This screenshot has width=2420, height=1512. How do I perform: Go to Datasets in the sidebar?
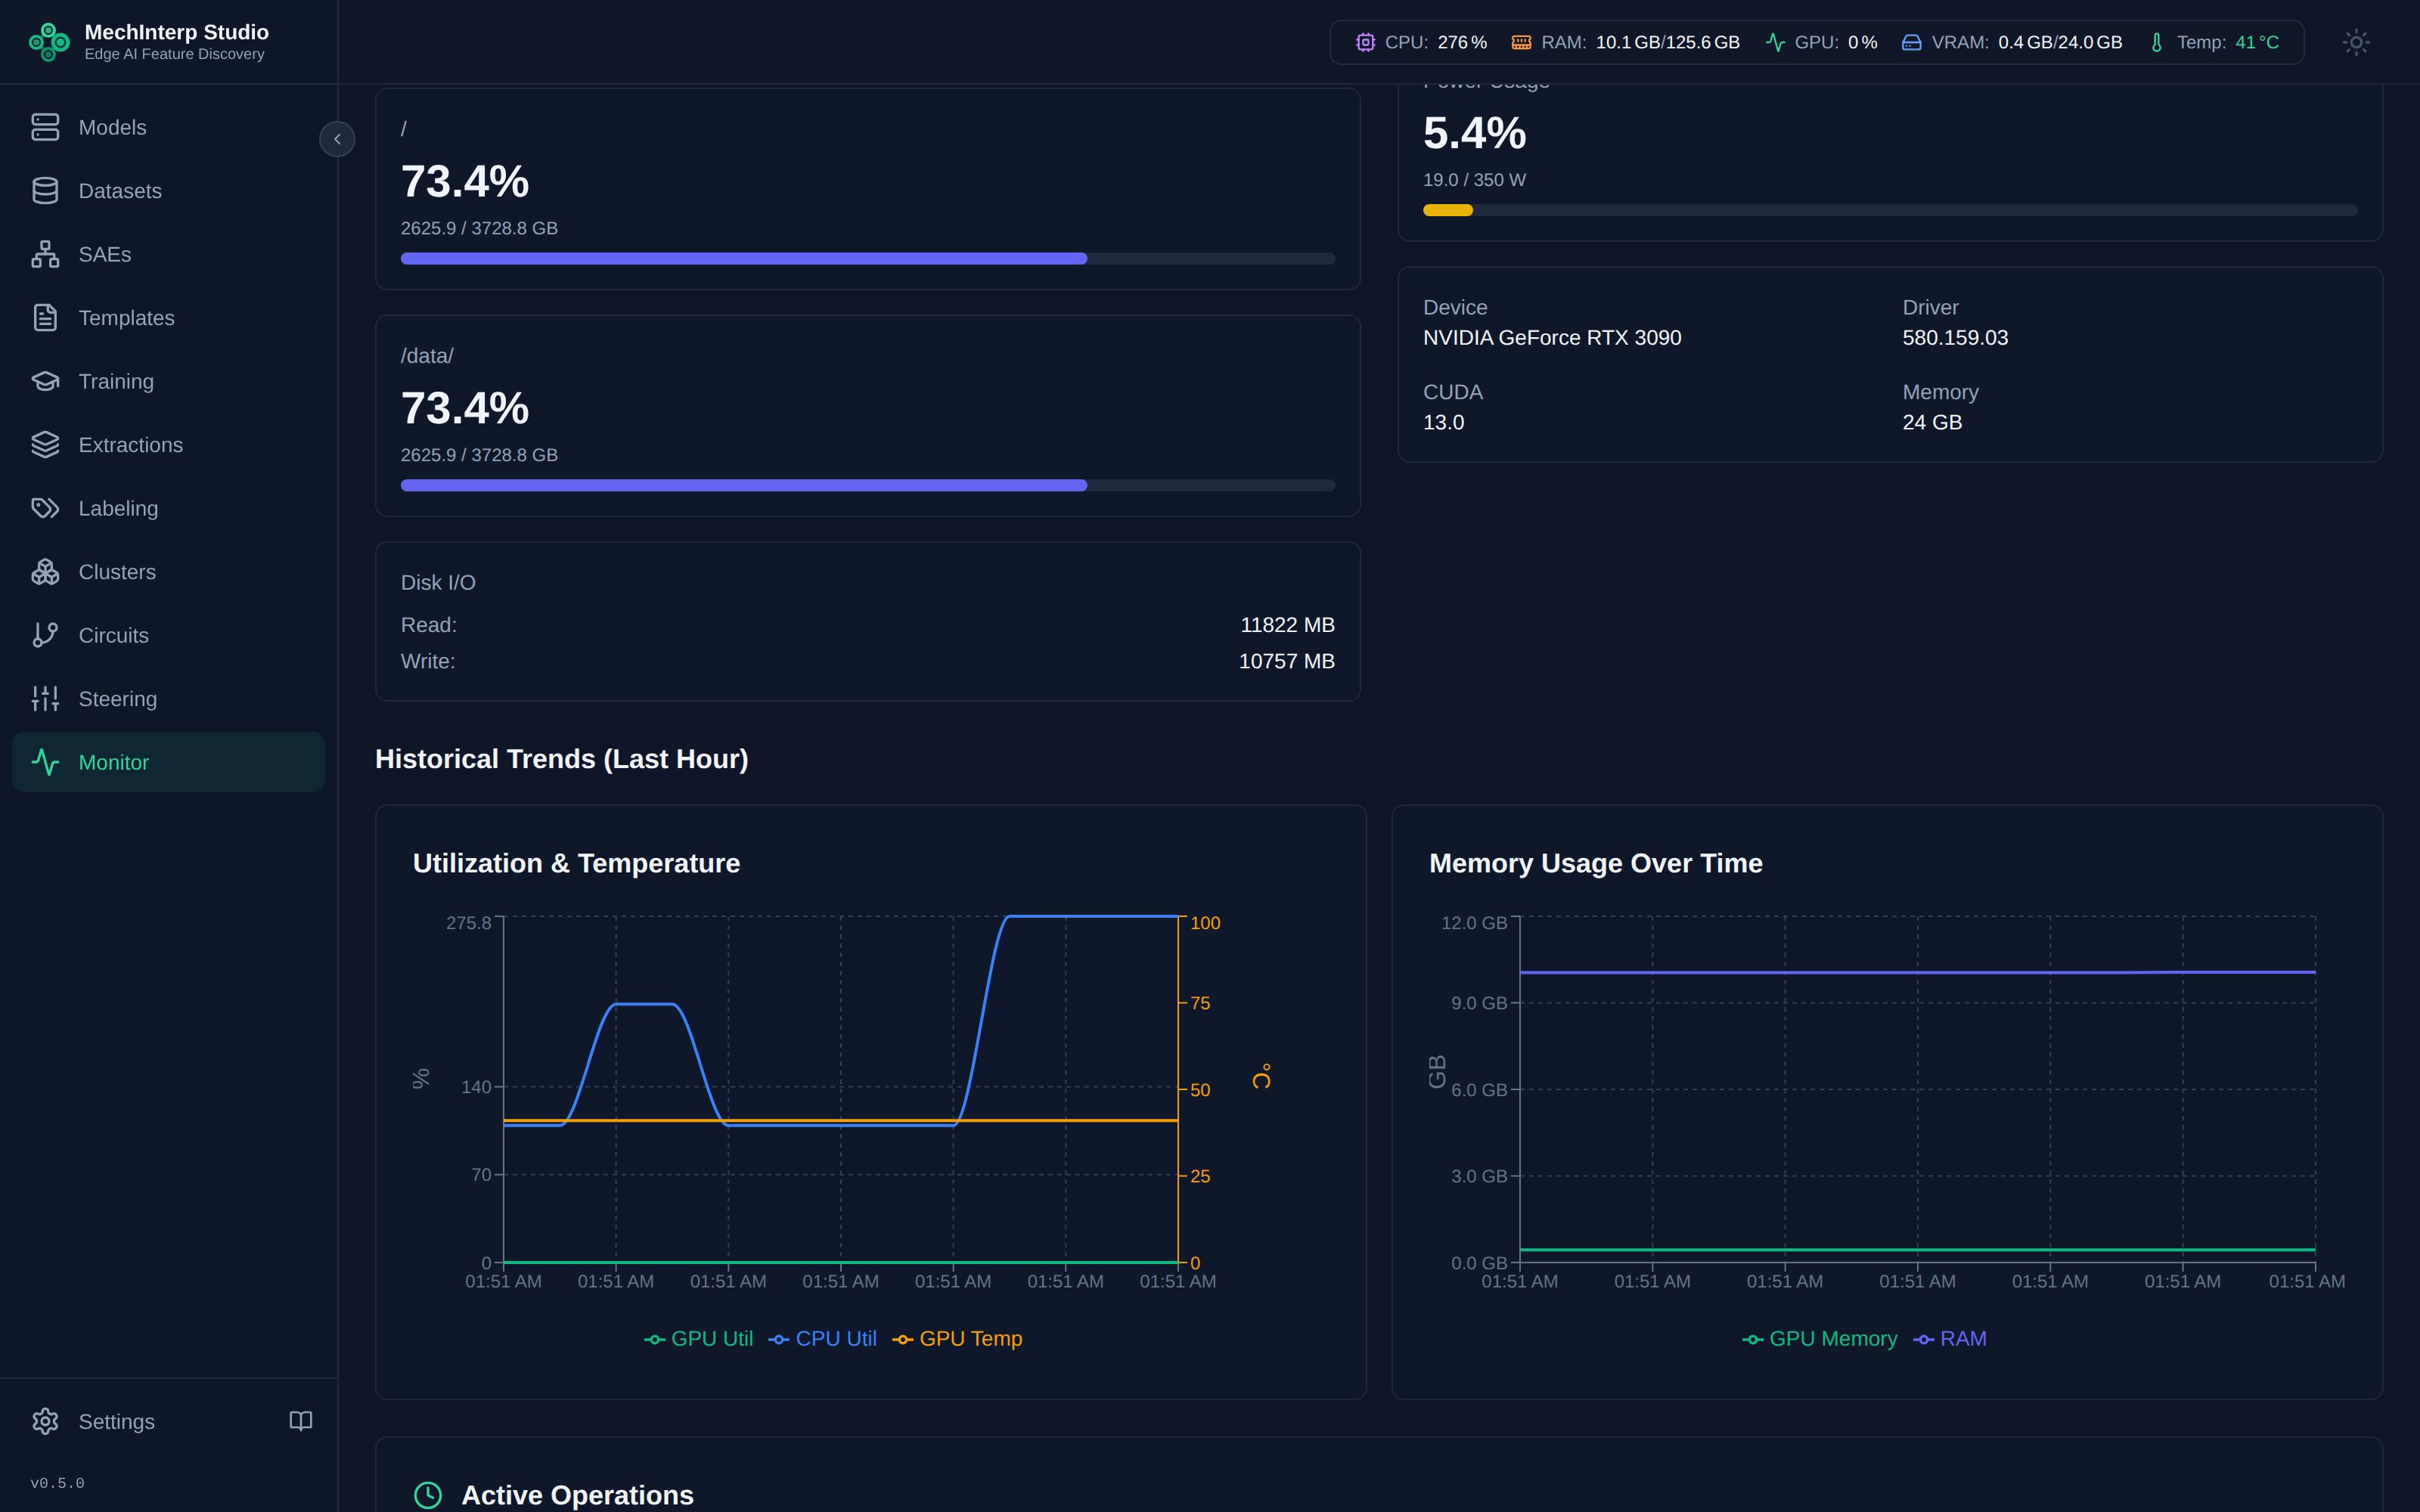coord(168,191)
